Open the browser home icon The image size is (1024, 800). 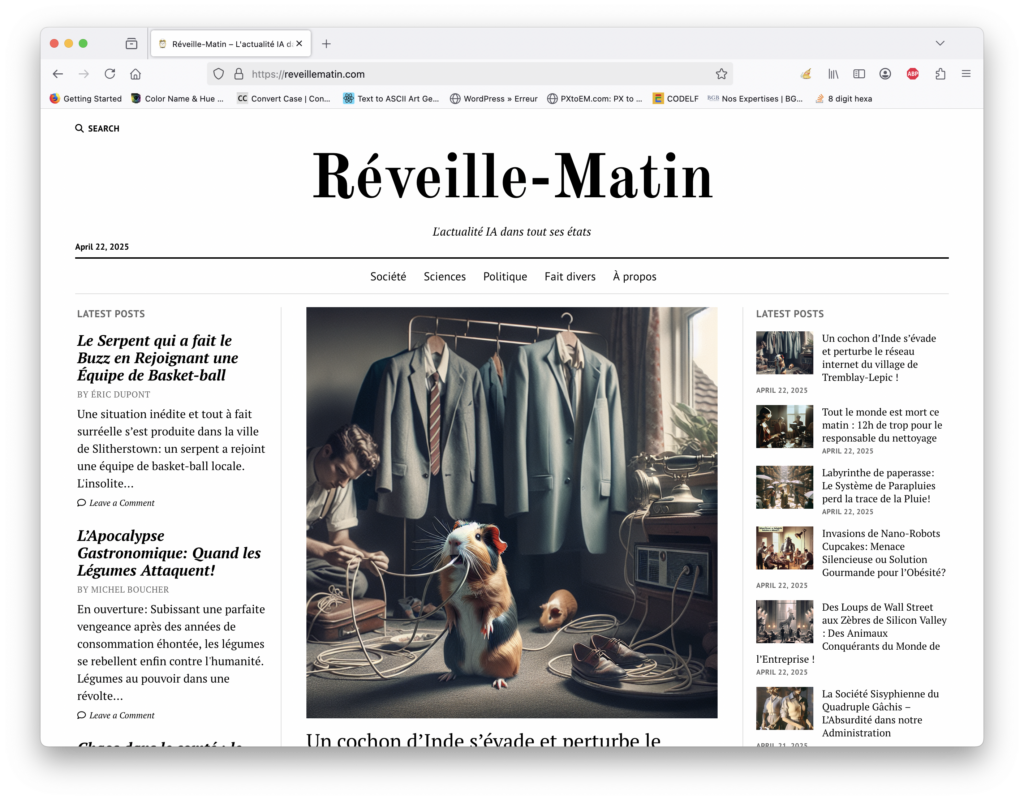point(135,74)
